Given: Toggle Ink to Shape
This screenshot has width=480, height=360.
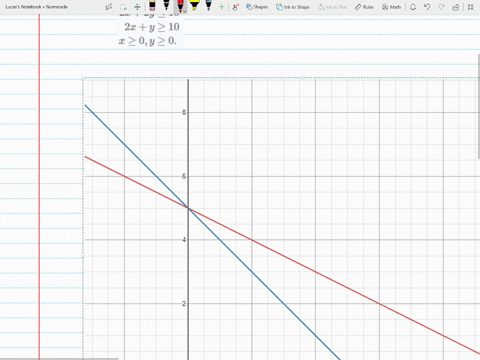Looking at the screenshot, I should pos(293,7).
